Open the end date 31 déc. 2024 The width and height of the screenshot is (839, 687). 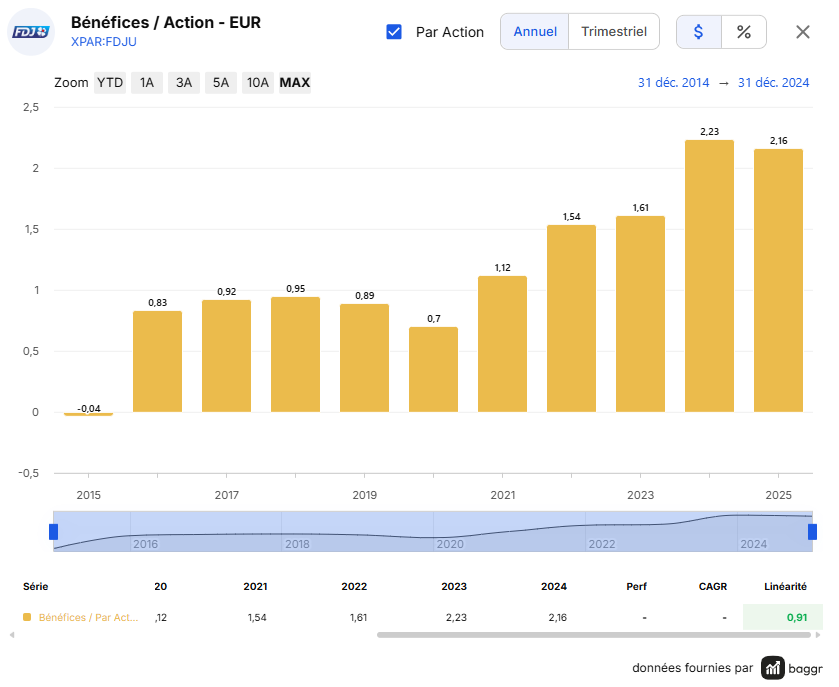point(773,83)
